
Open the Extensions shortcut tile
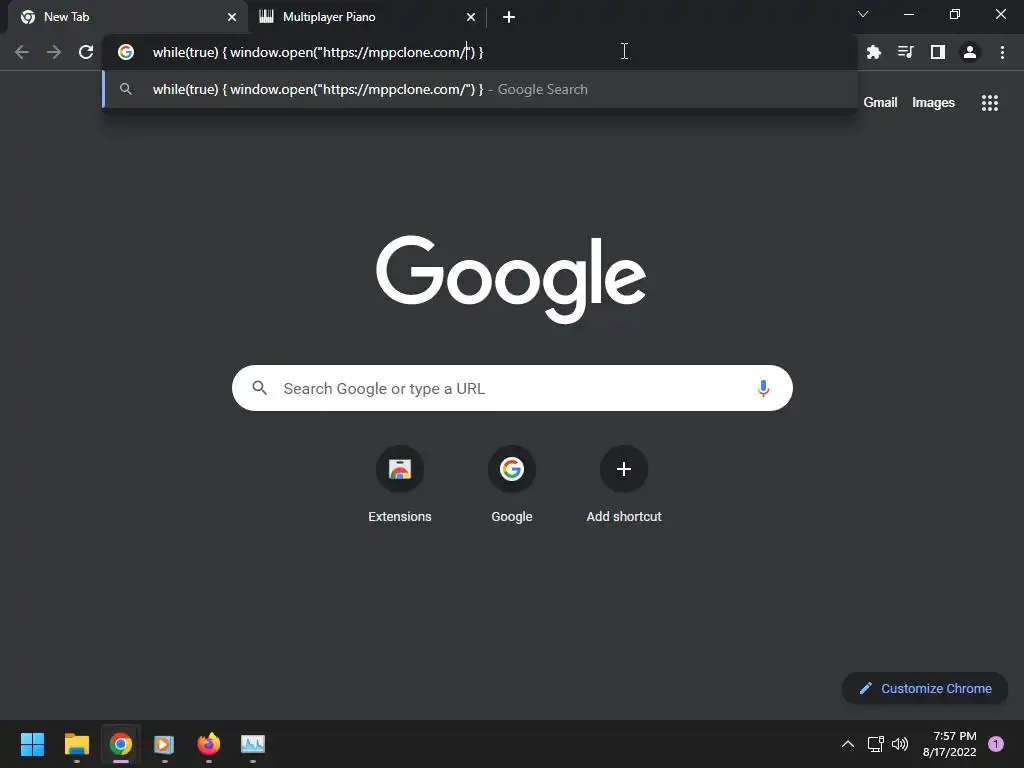[400, 469]
